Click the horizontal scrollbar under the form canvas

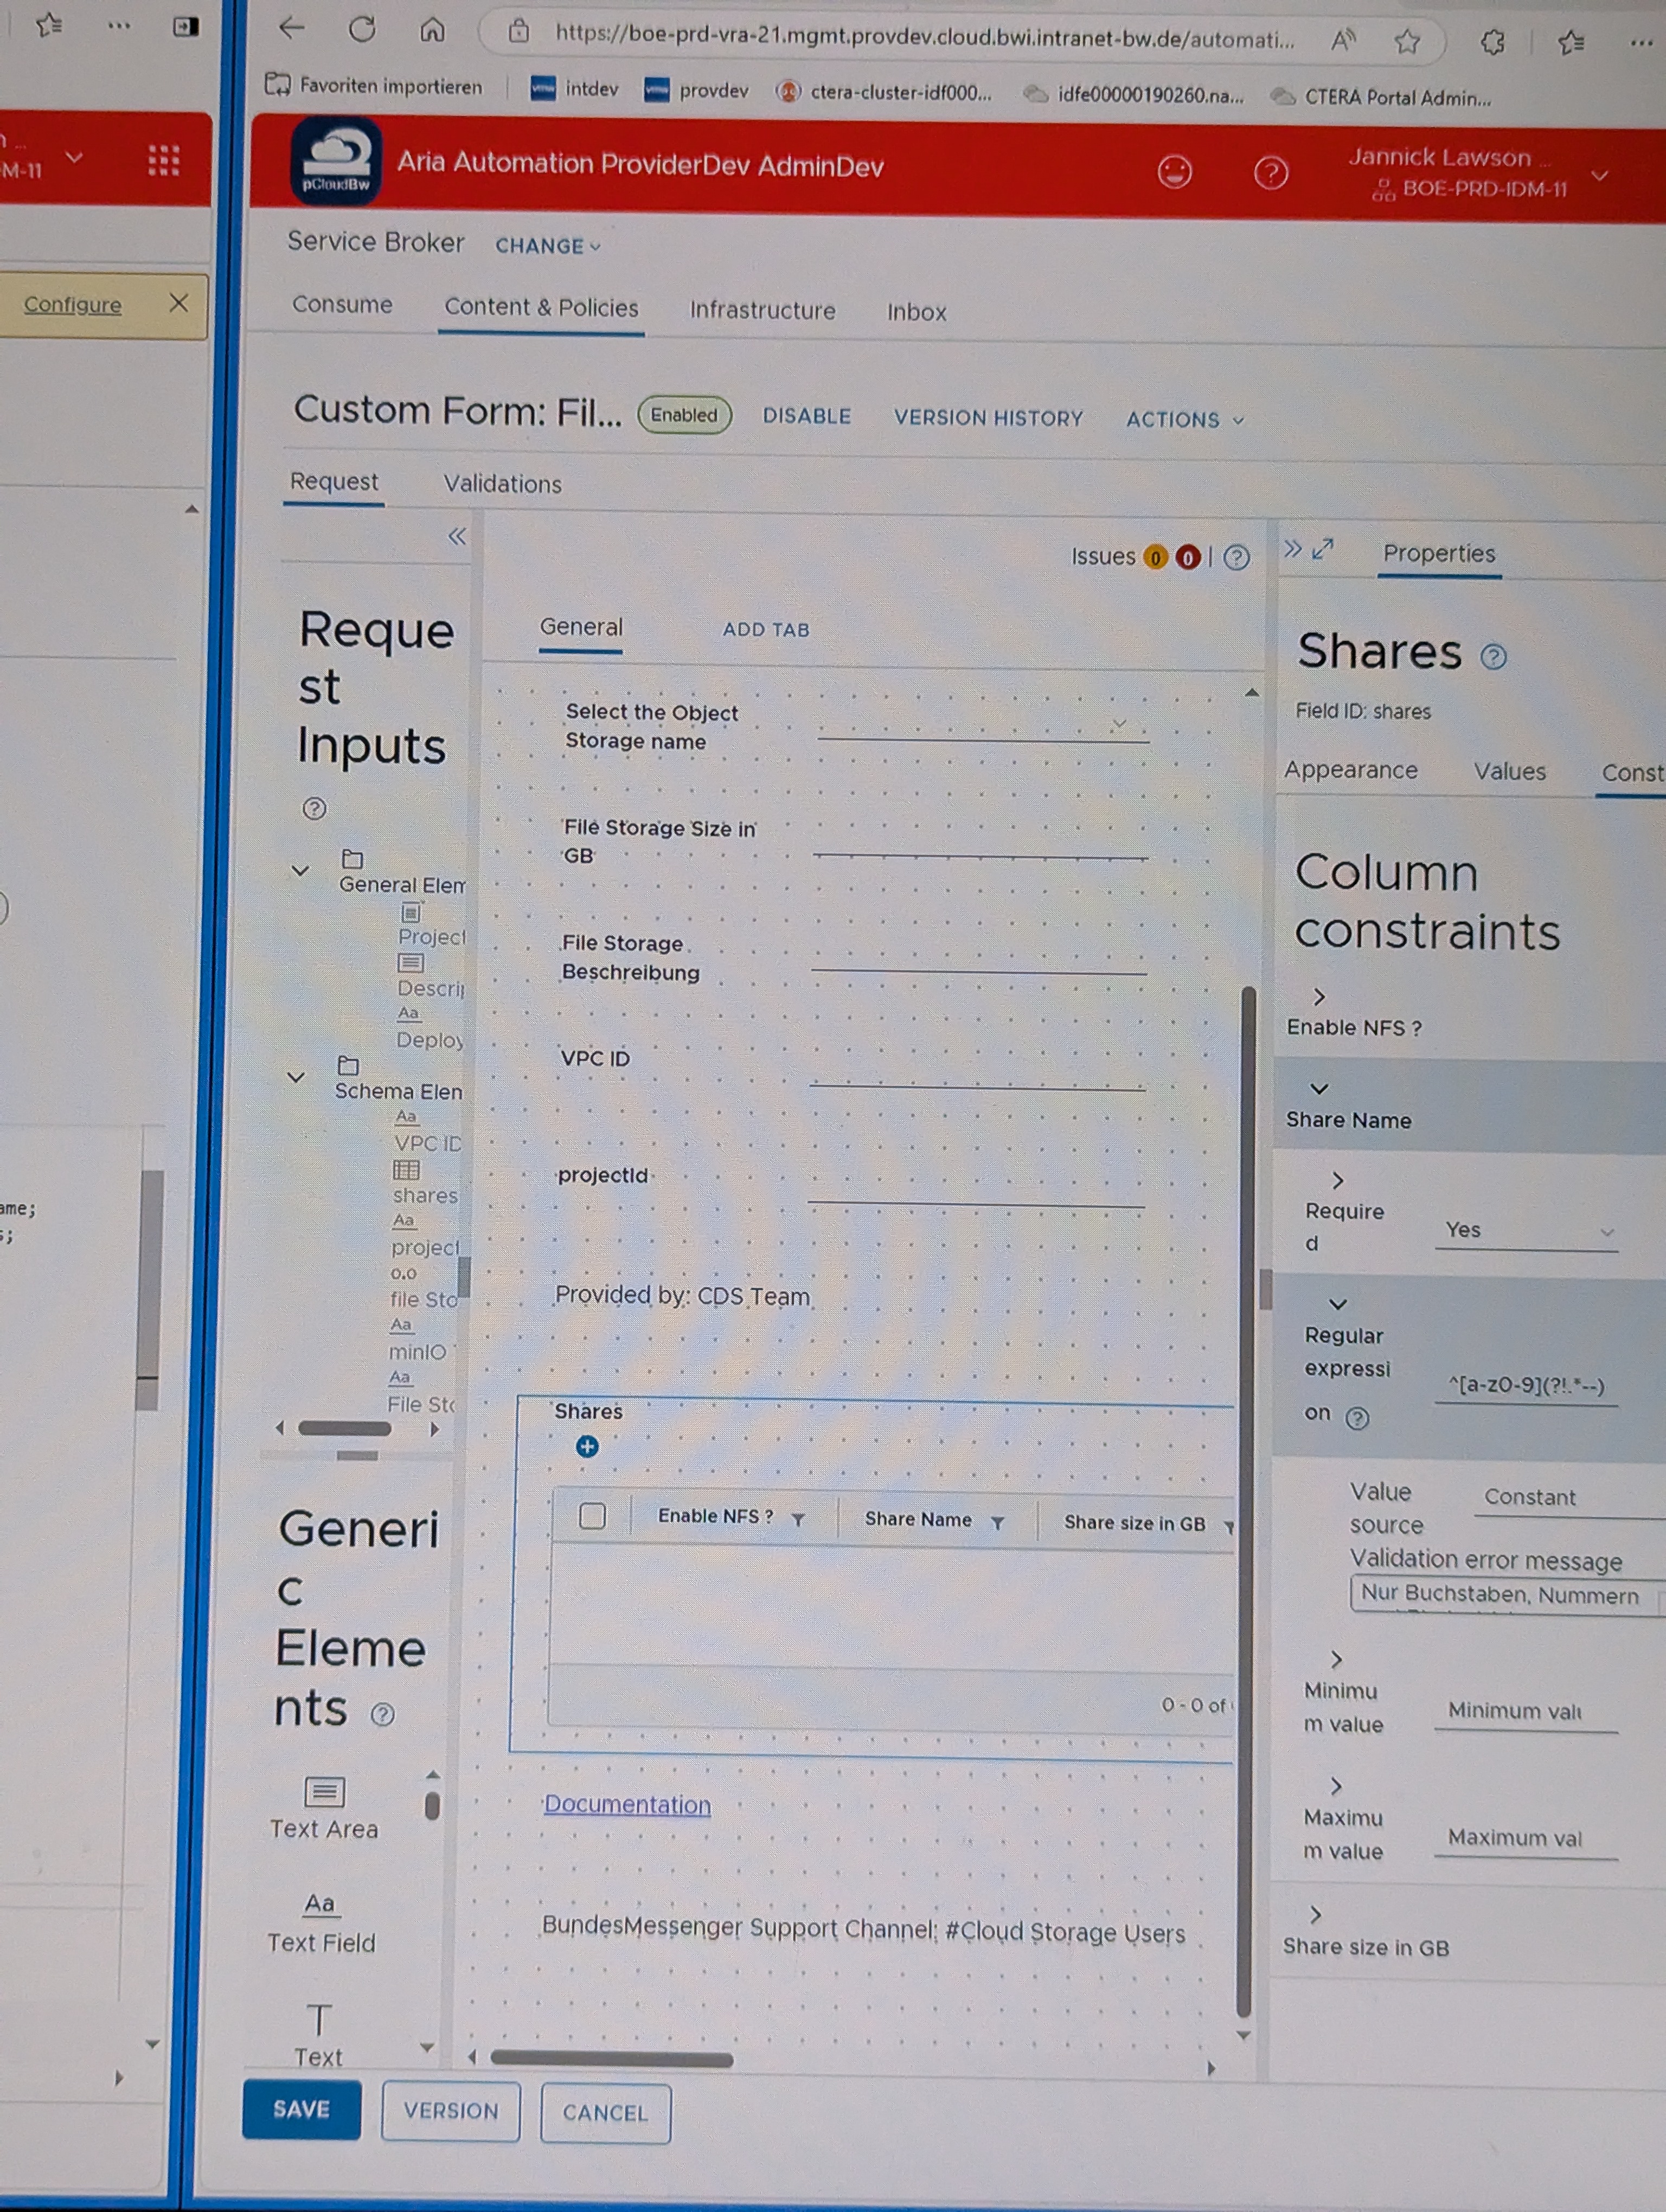pyautogui.click(x=612, y=2058)
